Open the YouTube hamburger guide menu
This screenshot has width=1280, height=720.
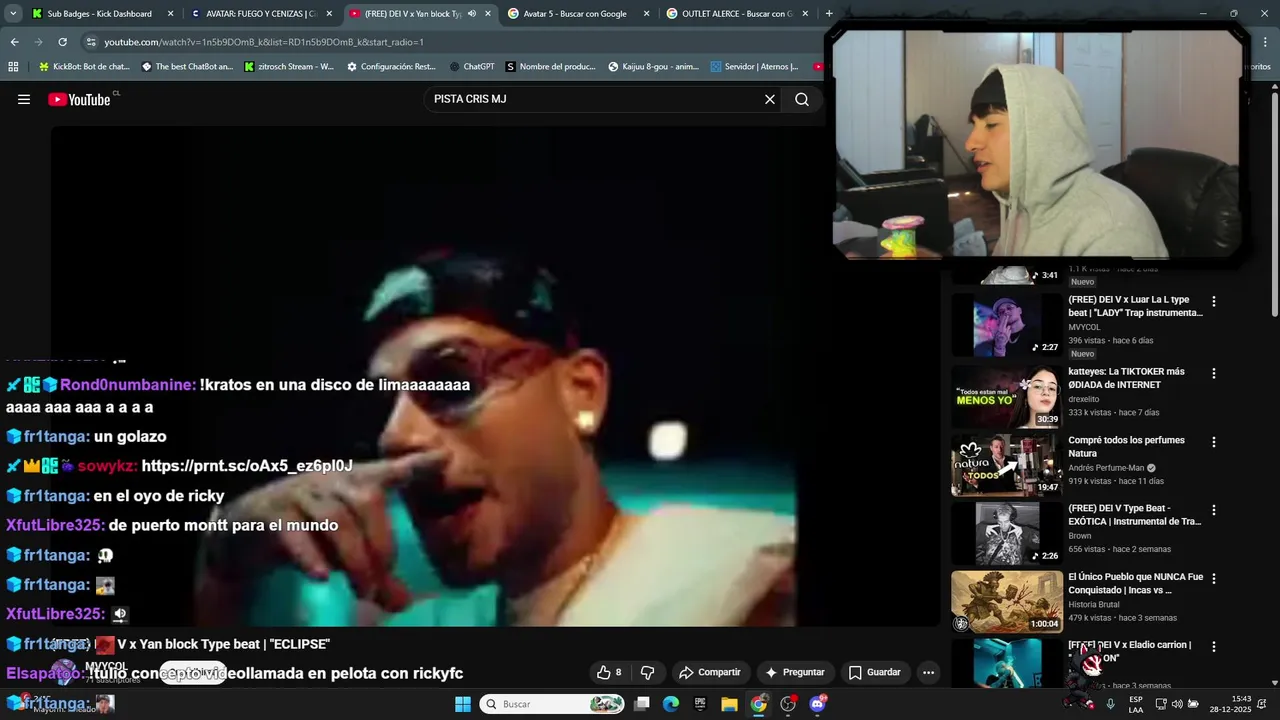coord(24,99)
